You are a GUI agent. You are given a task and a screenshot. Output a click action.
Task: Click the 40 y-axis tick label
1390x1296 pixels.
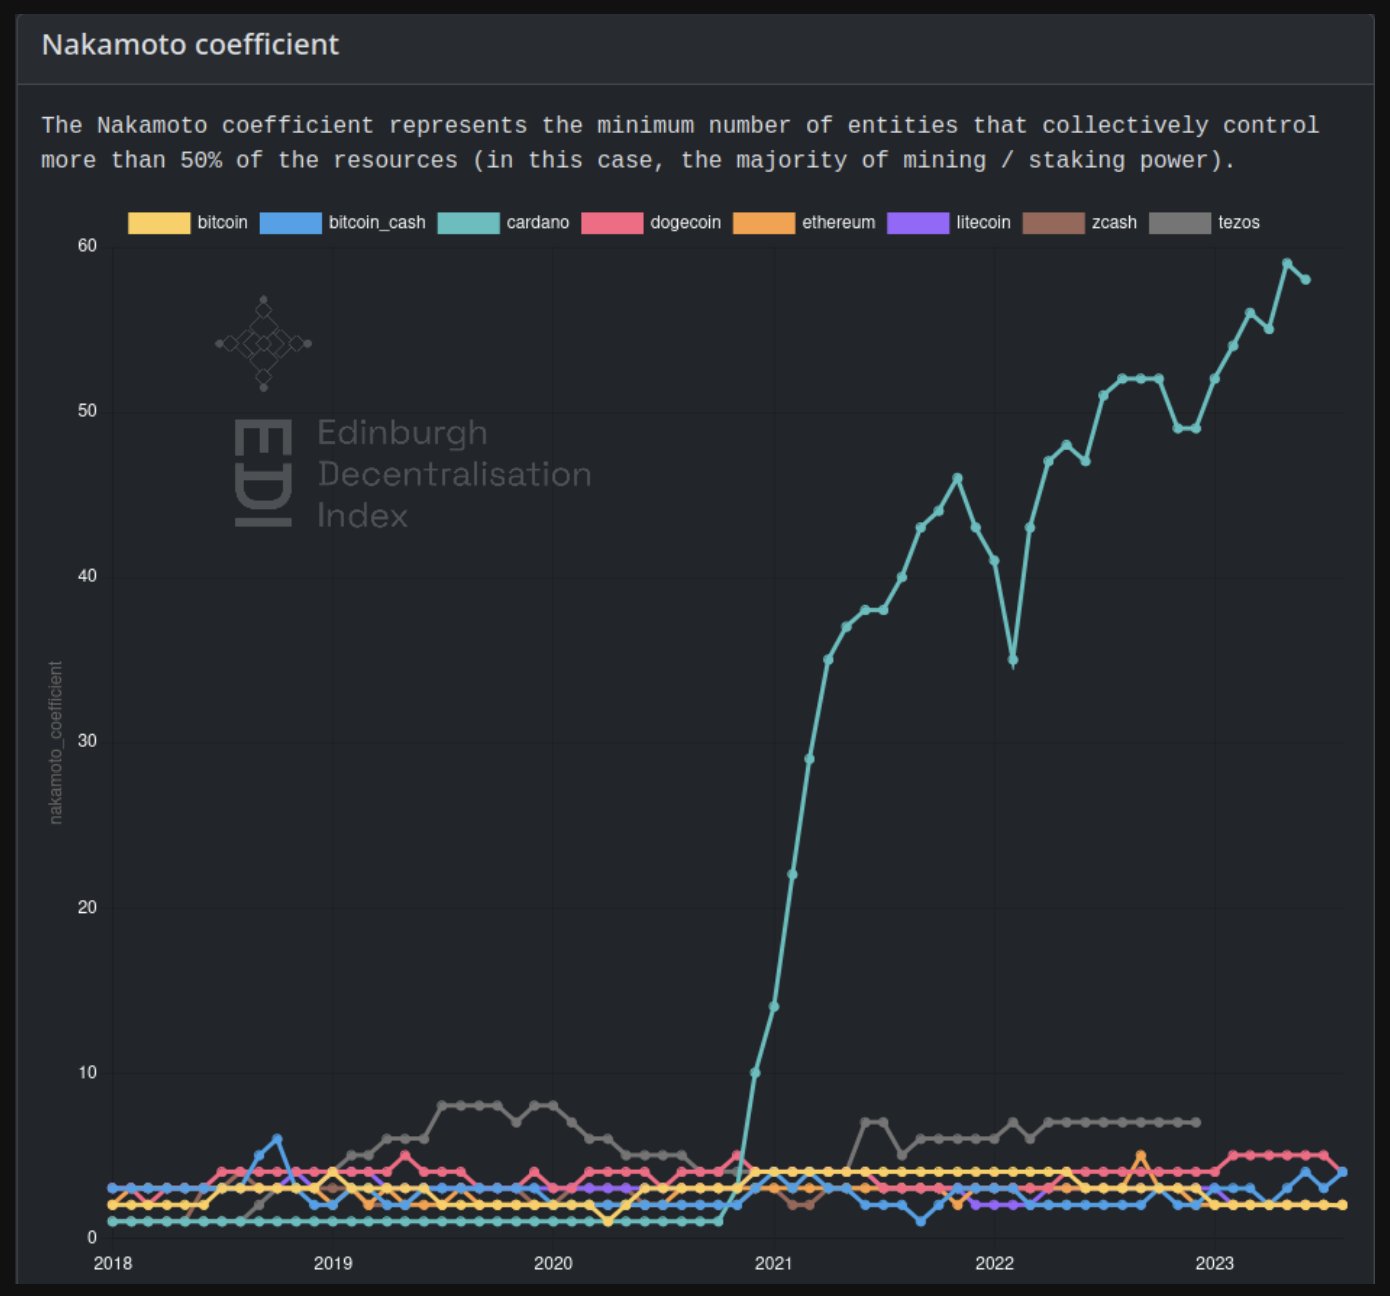(x=87, y=576)
